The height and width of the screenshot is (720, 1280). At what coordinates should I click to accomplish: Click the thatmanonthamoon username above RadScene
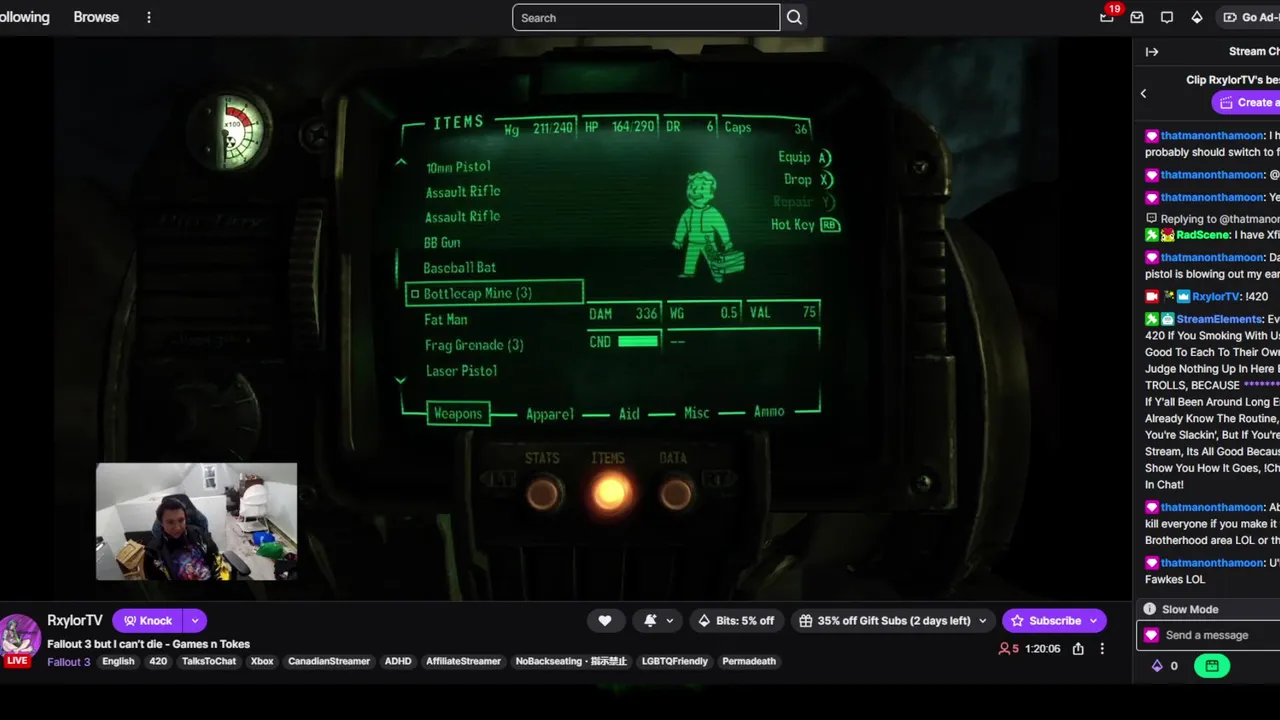coord(1212,197)
